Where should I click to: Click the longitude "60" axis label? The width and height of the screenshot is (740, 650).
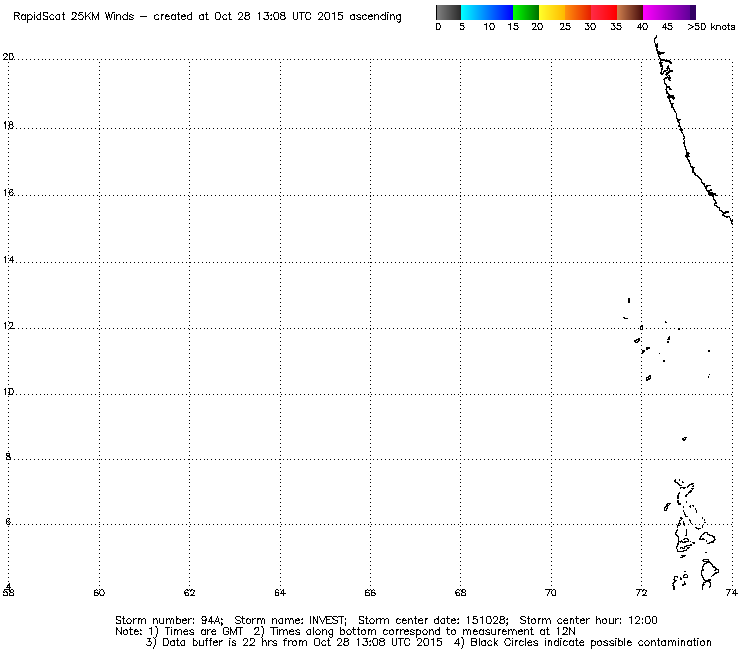point(99,592)
